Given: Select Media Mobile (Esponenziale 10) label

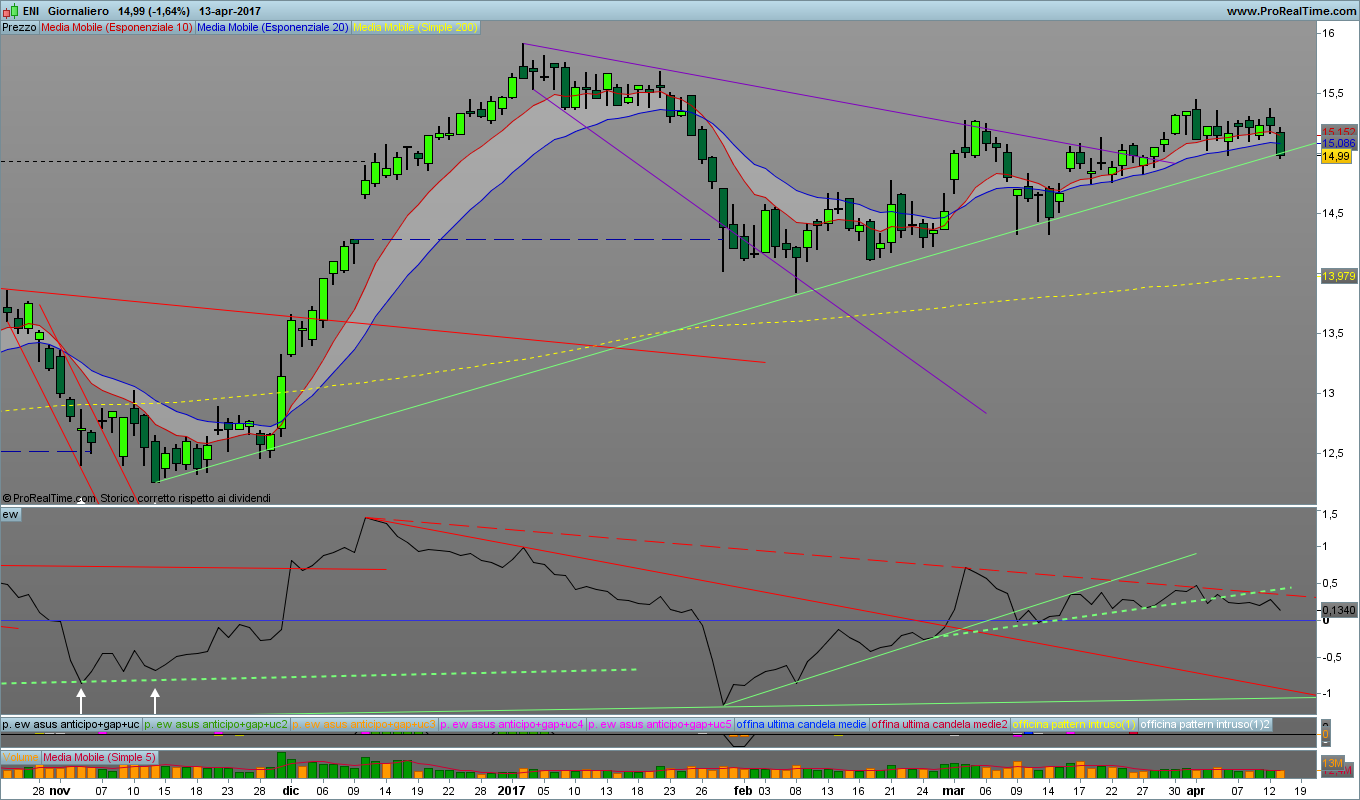Looking at the screenshot, I should pyautogui.click(x=117, y=28).
